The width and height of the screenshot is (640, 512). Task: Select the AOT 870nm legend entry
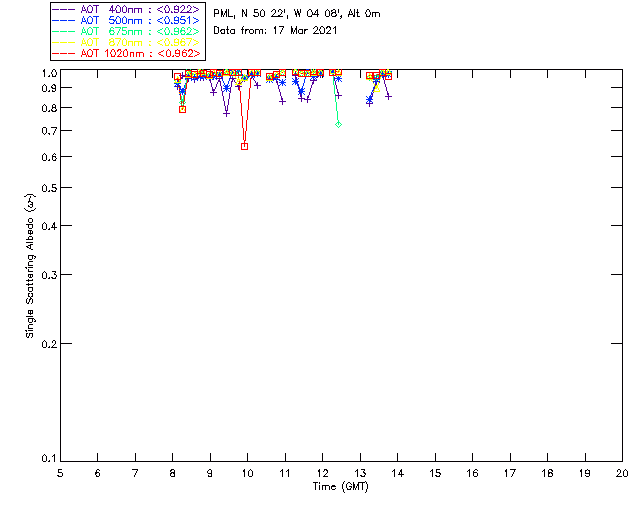126,42
